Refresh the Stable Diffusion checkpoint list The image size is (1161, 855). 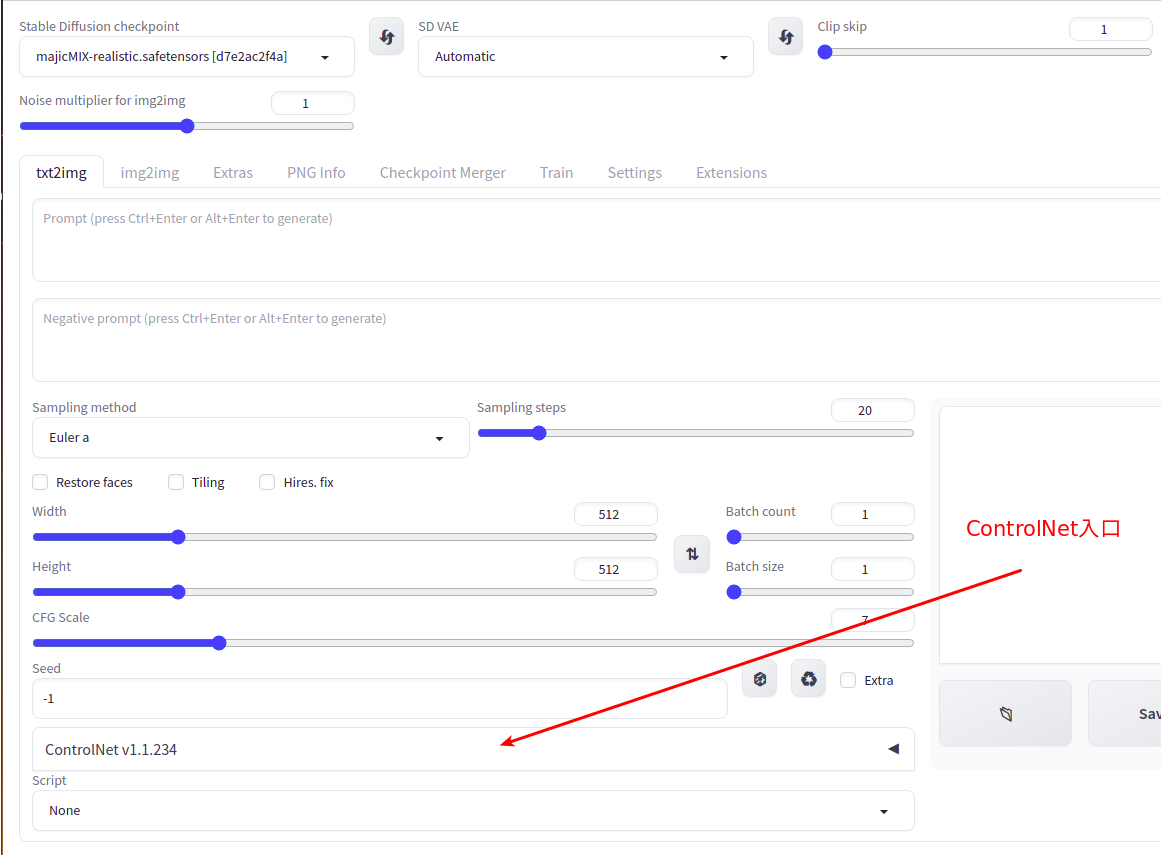[x=387, y=36]
